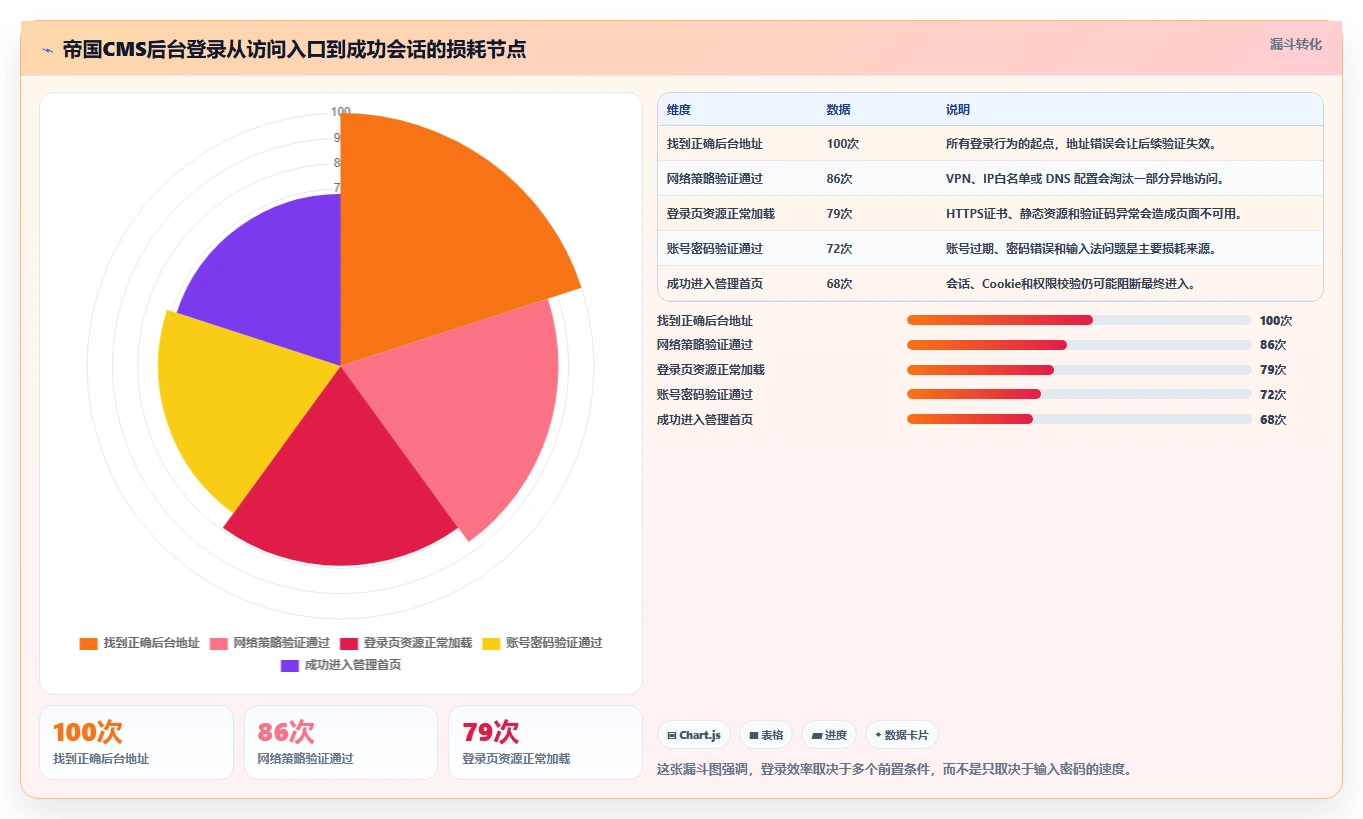1363x819 pixels.
Task: Click the 账号密码验证通过 progress bar
Action: tap(1079, 395)
